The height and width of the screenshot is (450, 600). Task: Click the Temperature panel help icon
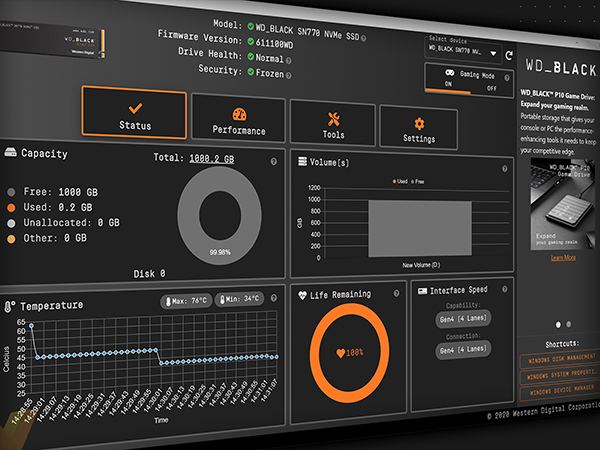click(x=274, y=298)
